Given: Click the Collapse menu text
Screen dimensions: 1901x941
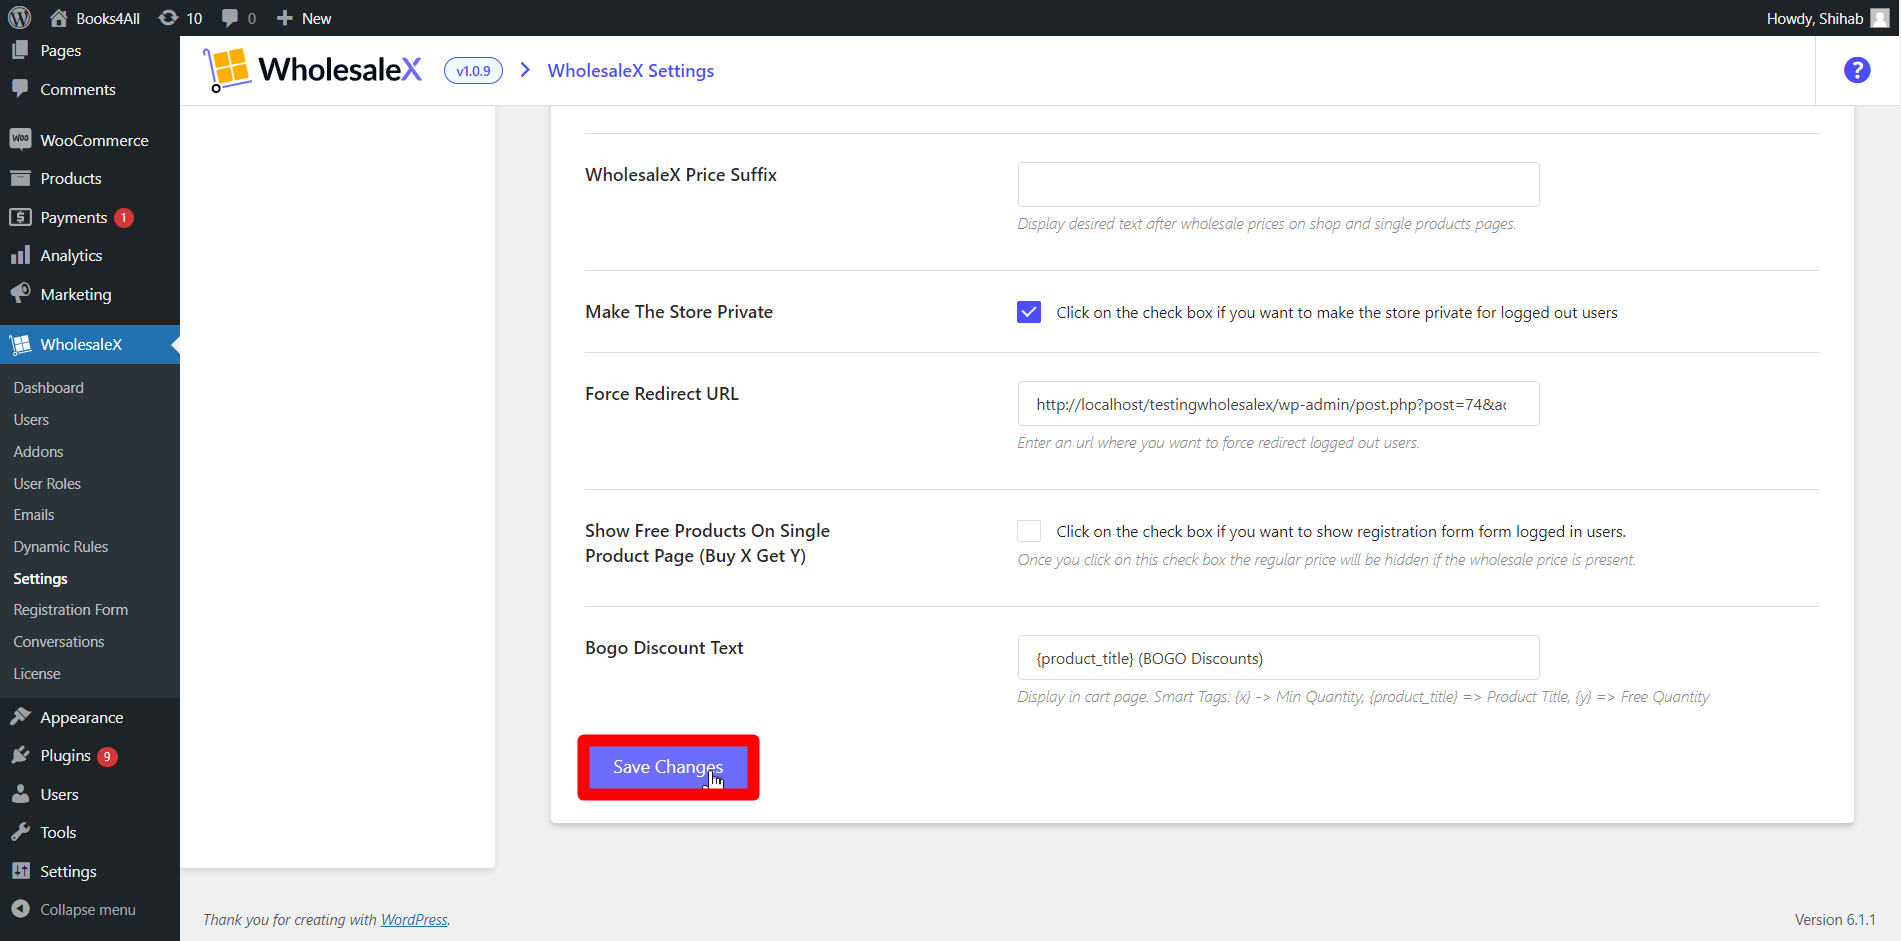Looking at the screenshot, I should [x=88, y=910].
